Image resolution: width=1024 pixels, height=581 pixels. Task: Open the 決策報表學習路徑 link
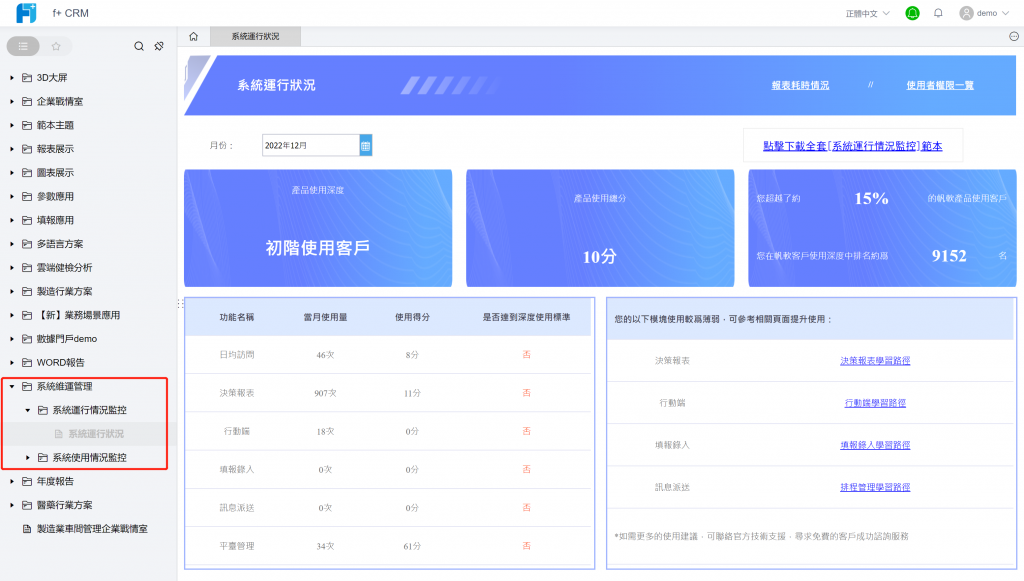(875, 360)
